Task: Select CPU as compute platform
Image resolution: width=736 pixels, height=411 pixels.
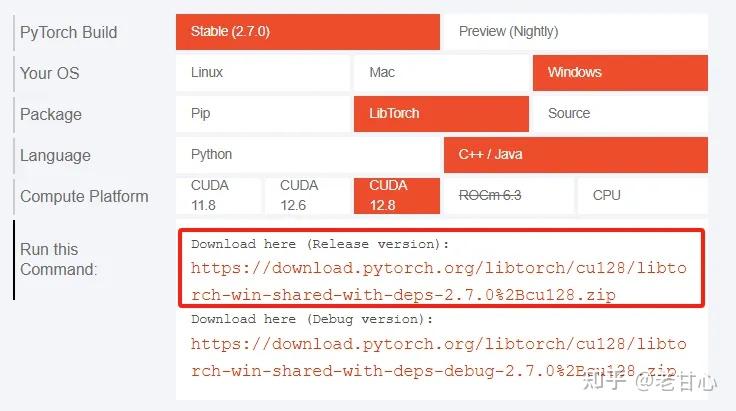Action: tap(643, 196)
